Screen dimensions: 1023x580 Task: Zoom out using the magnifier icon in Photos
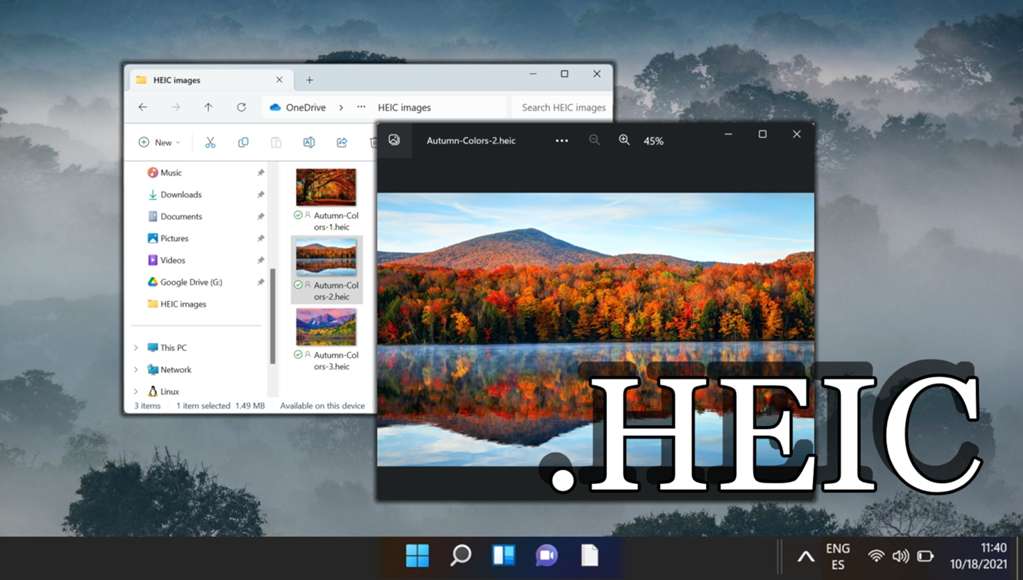(594, 140)
